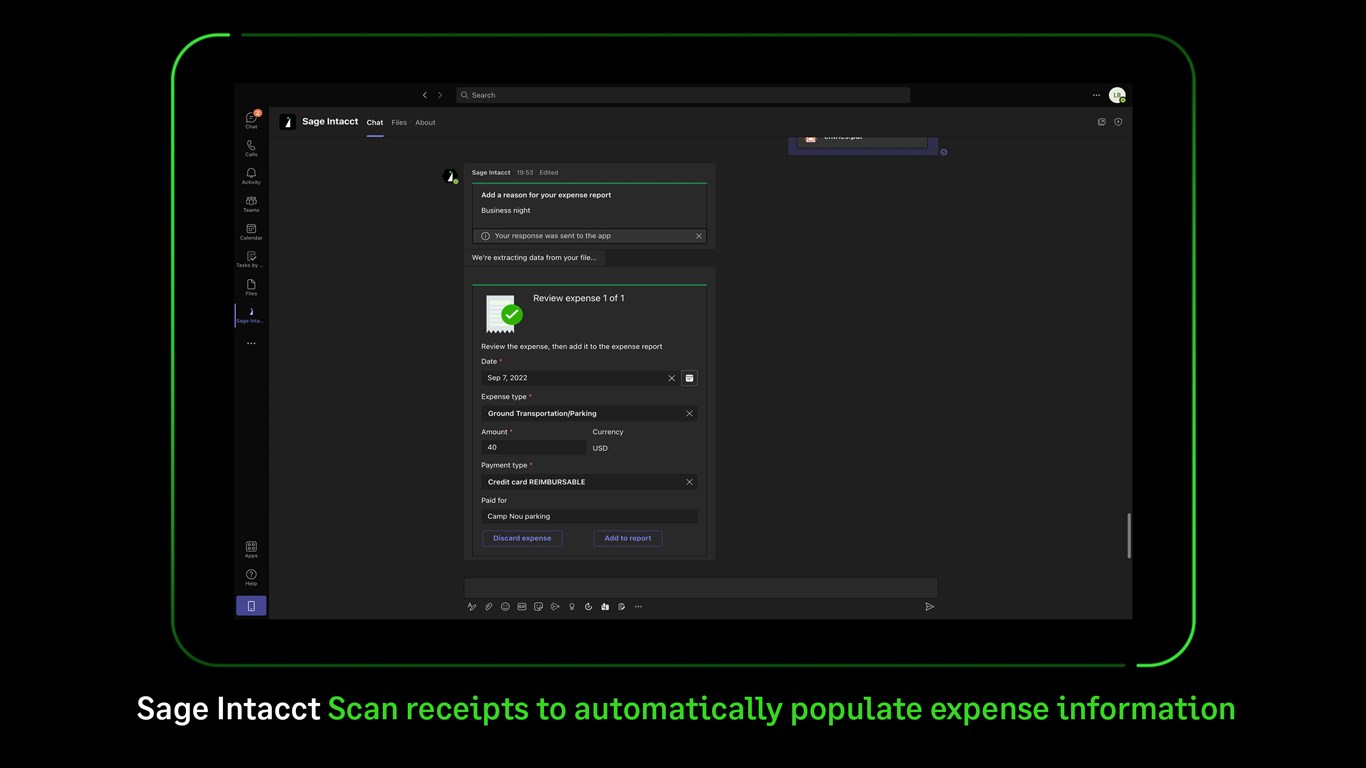Switch to the About tab

(x=425, y=122)
